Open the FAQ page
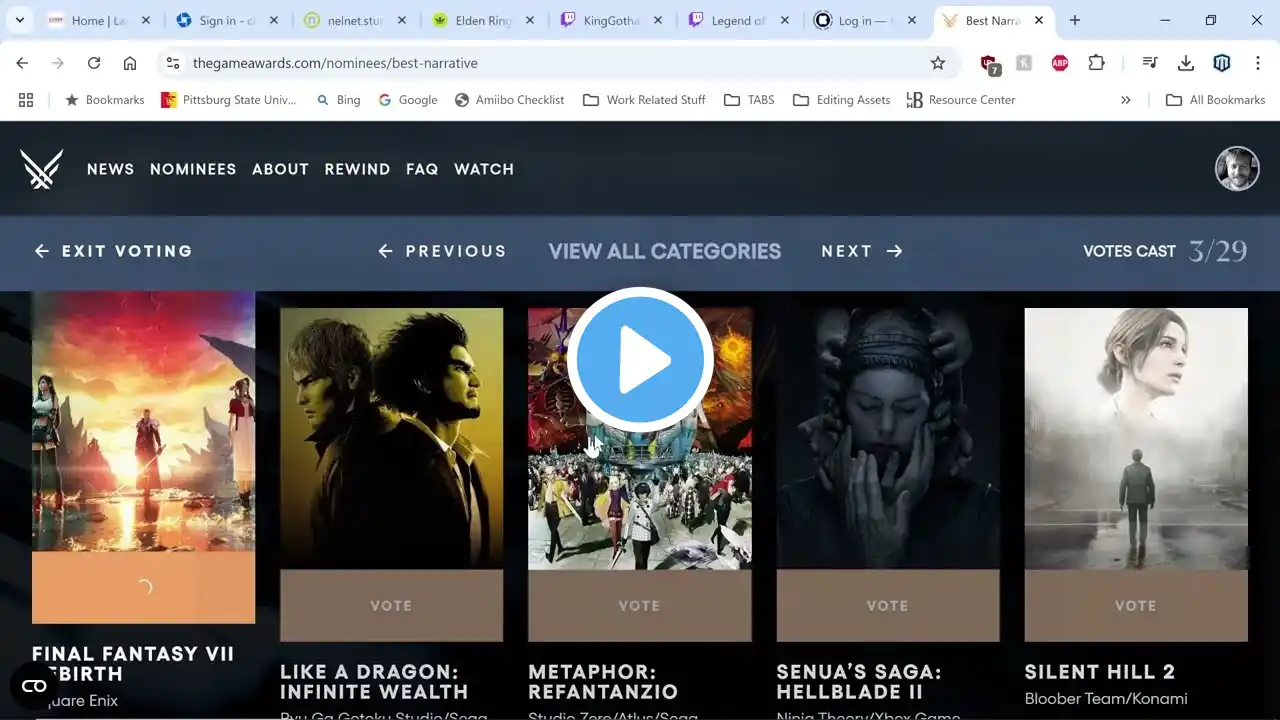This screenshot has width=1280, height=720. [x=422, y=169]
